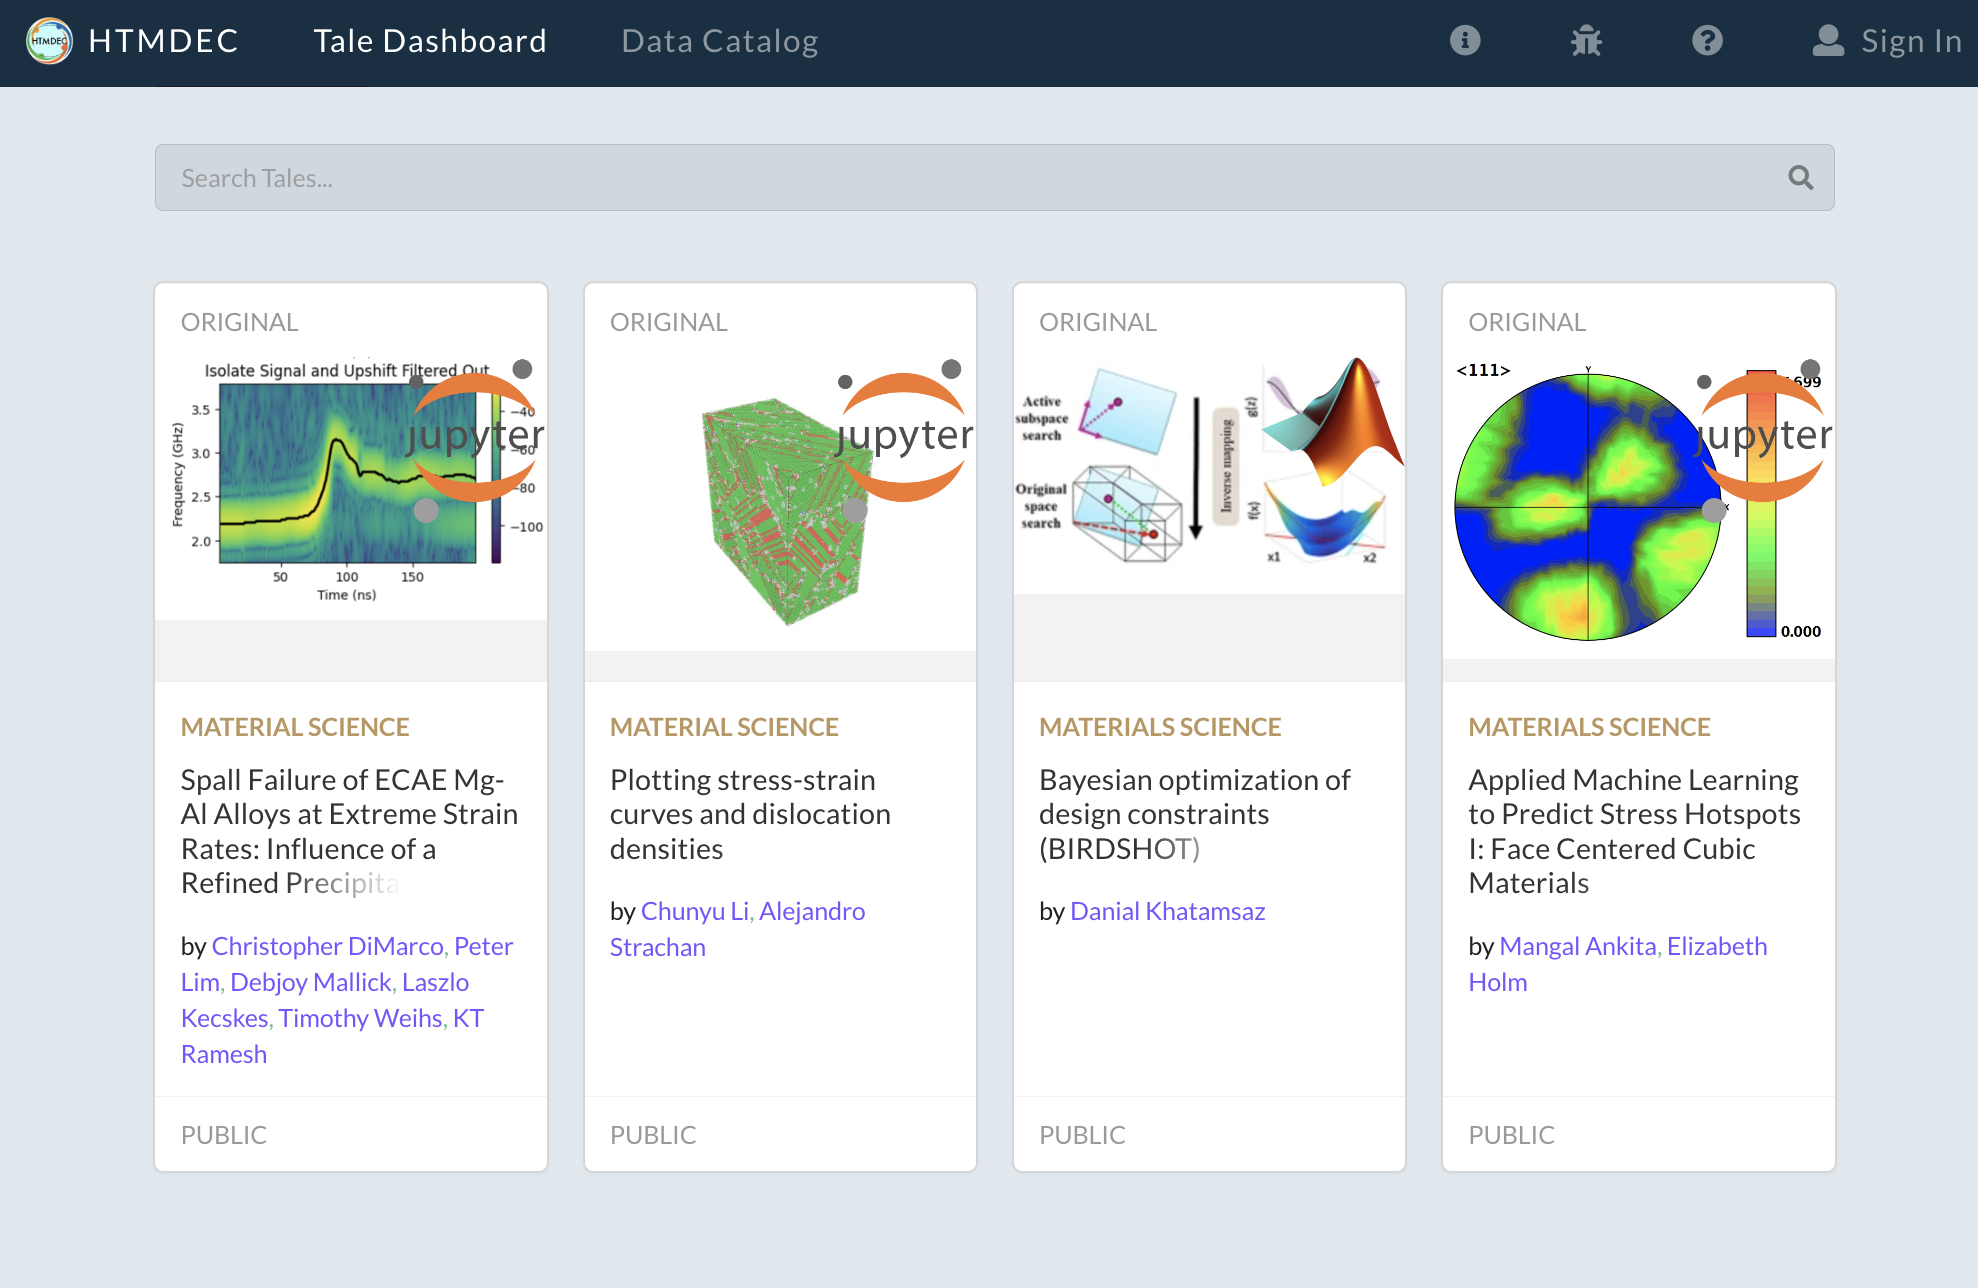The height and width of the screenshot is (1288, 1978).
Task: Click Jupyter logo on Spall Failure tale
Action: pos(475,436)
